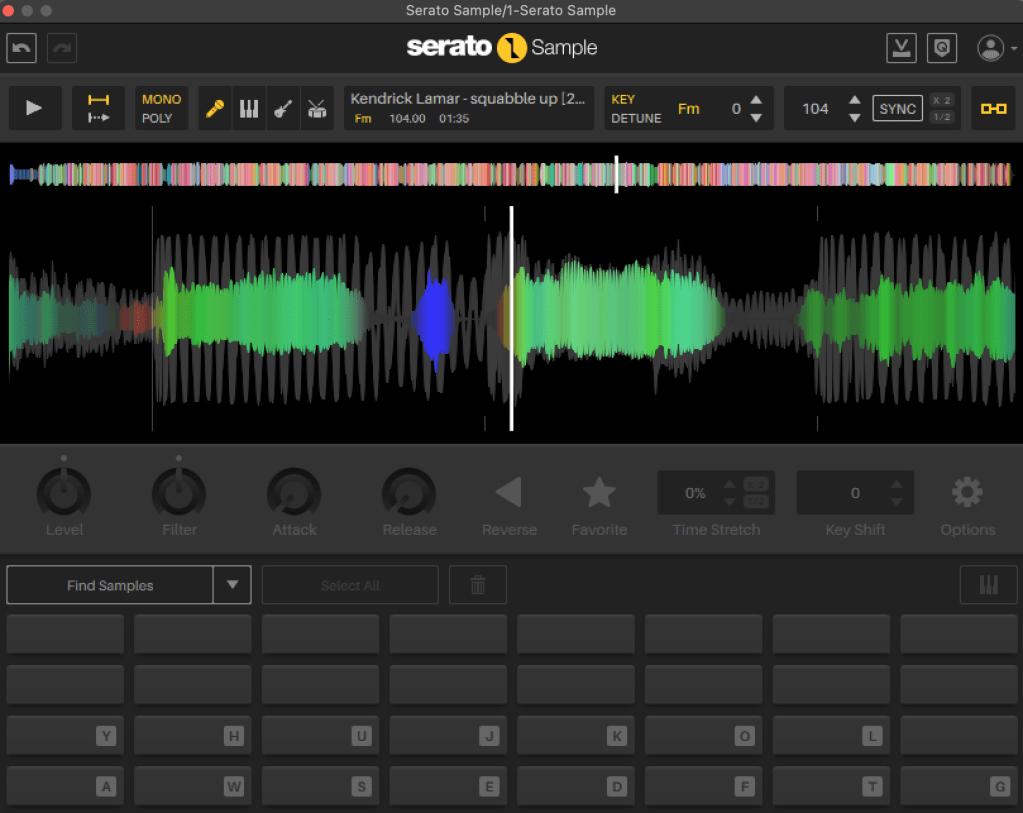
Task: Toggle the SYNC tempo button
Action: click(897, 108)
